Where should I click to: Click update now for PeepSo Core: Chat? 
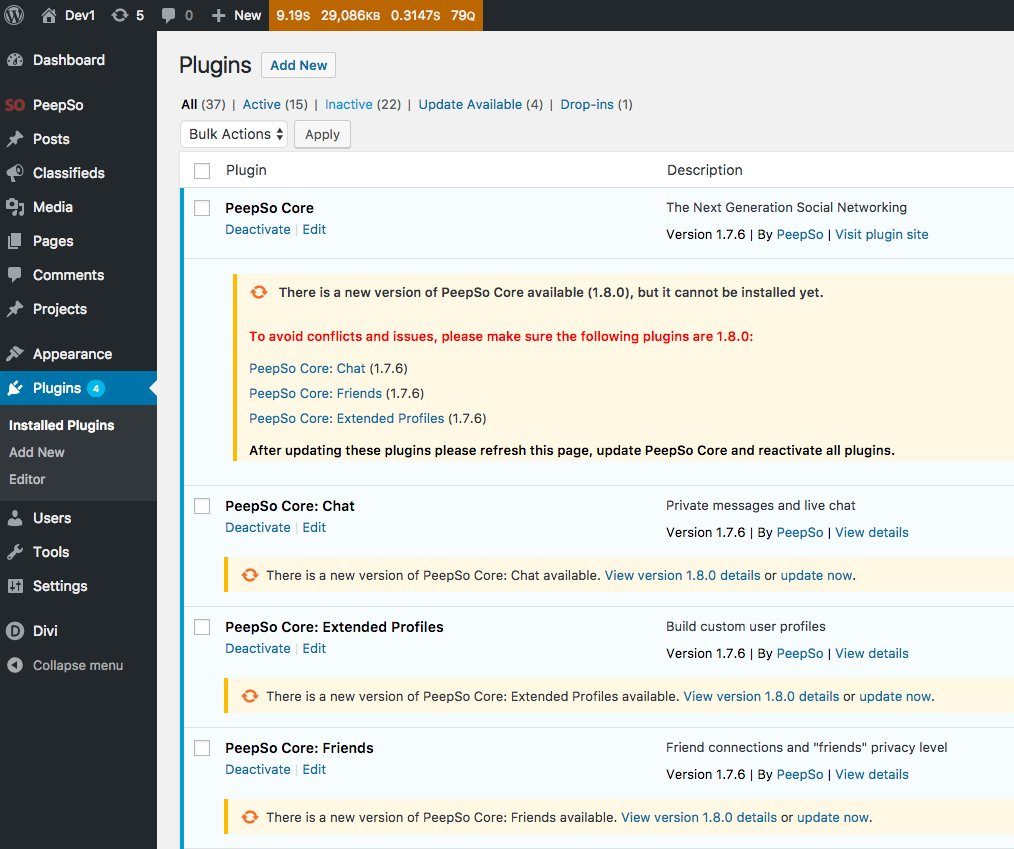tap(816, 575)
